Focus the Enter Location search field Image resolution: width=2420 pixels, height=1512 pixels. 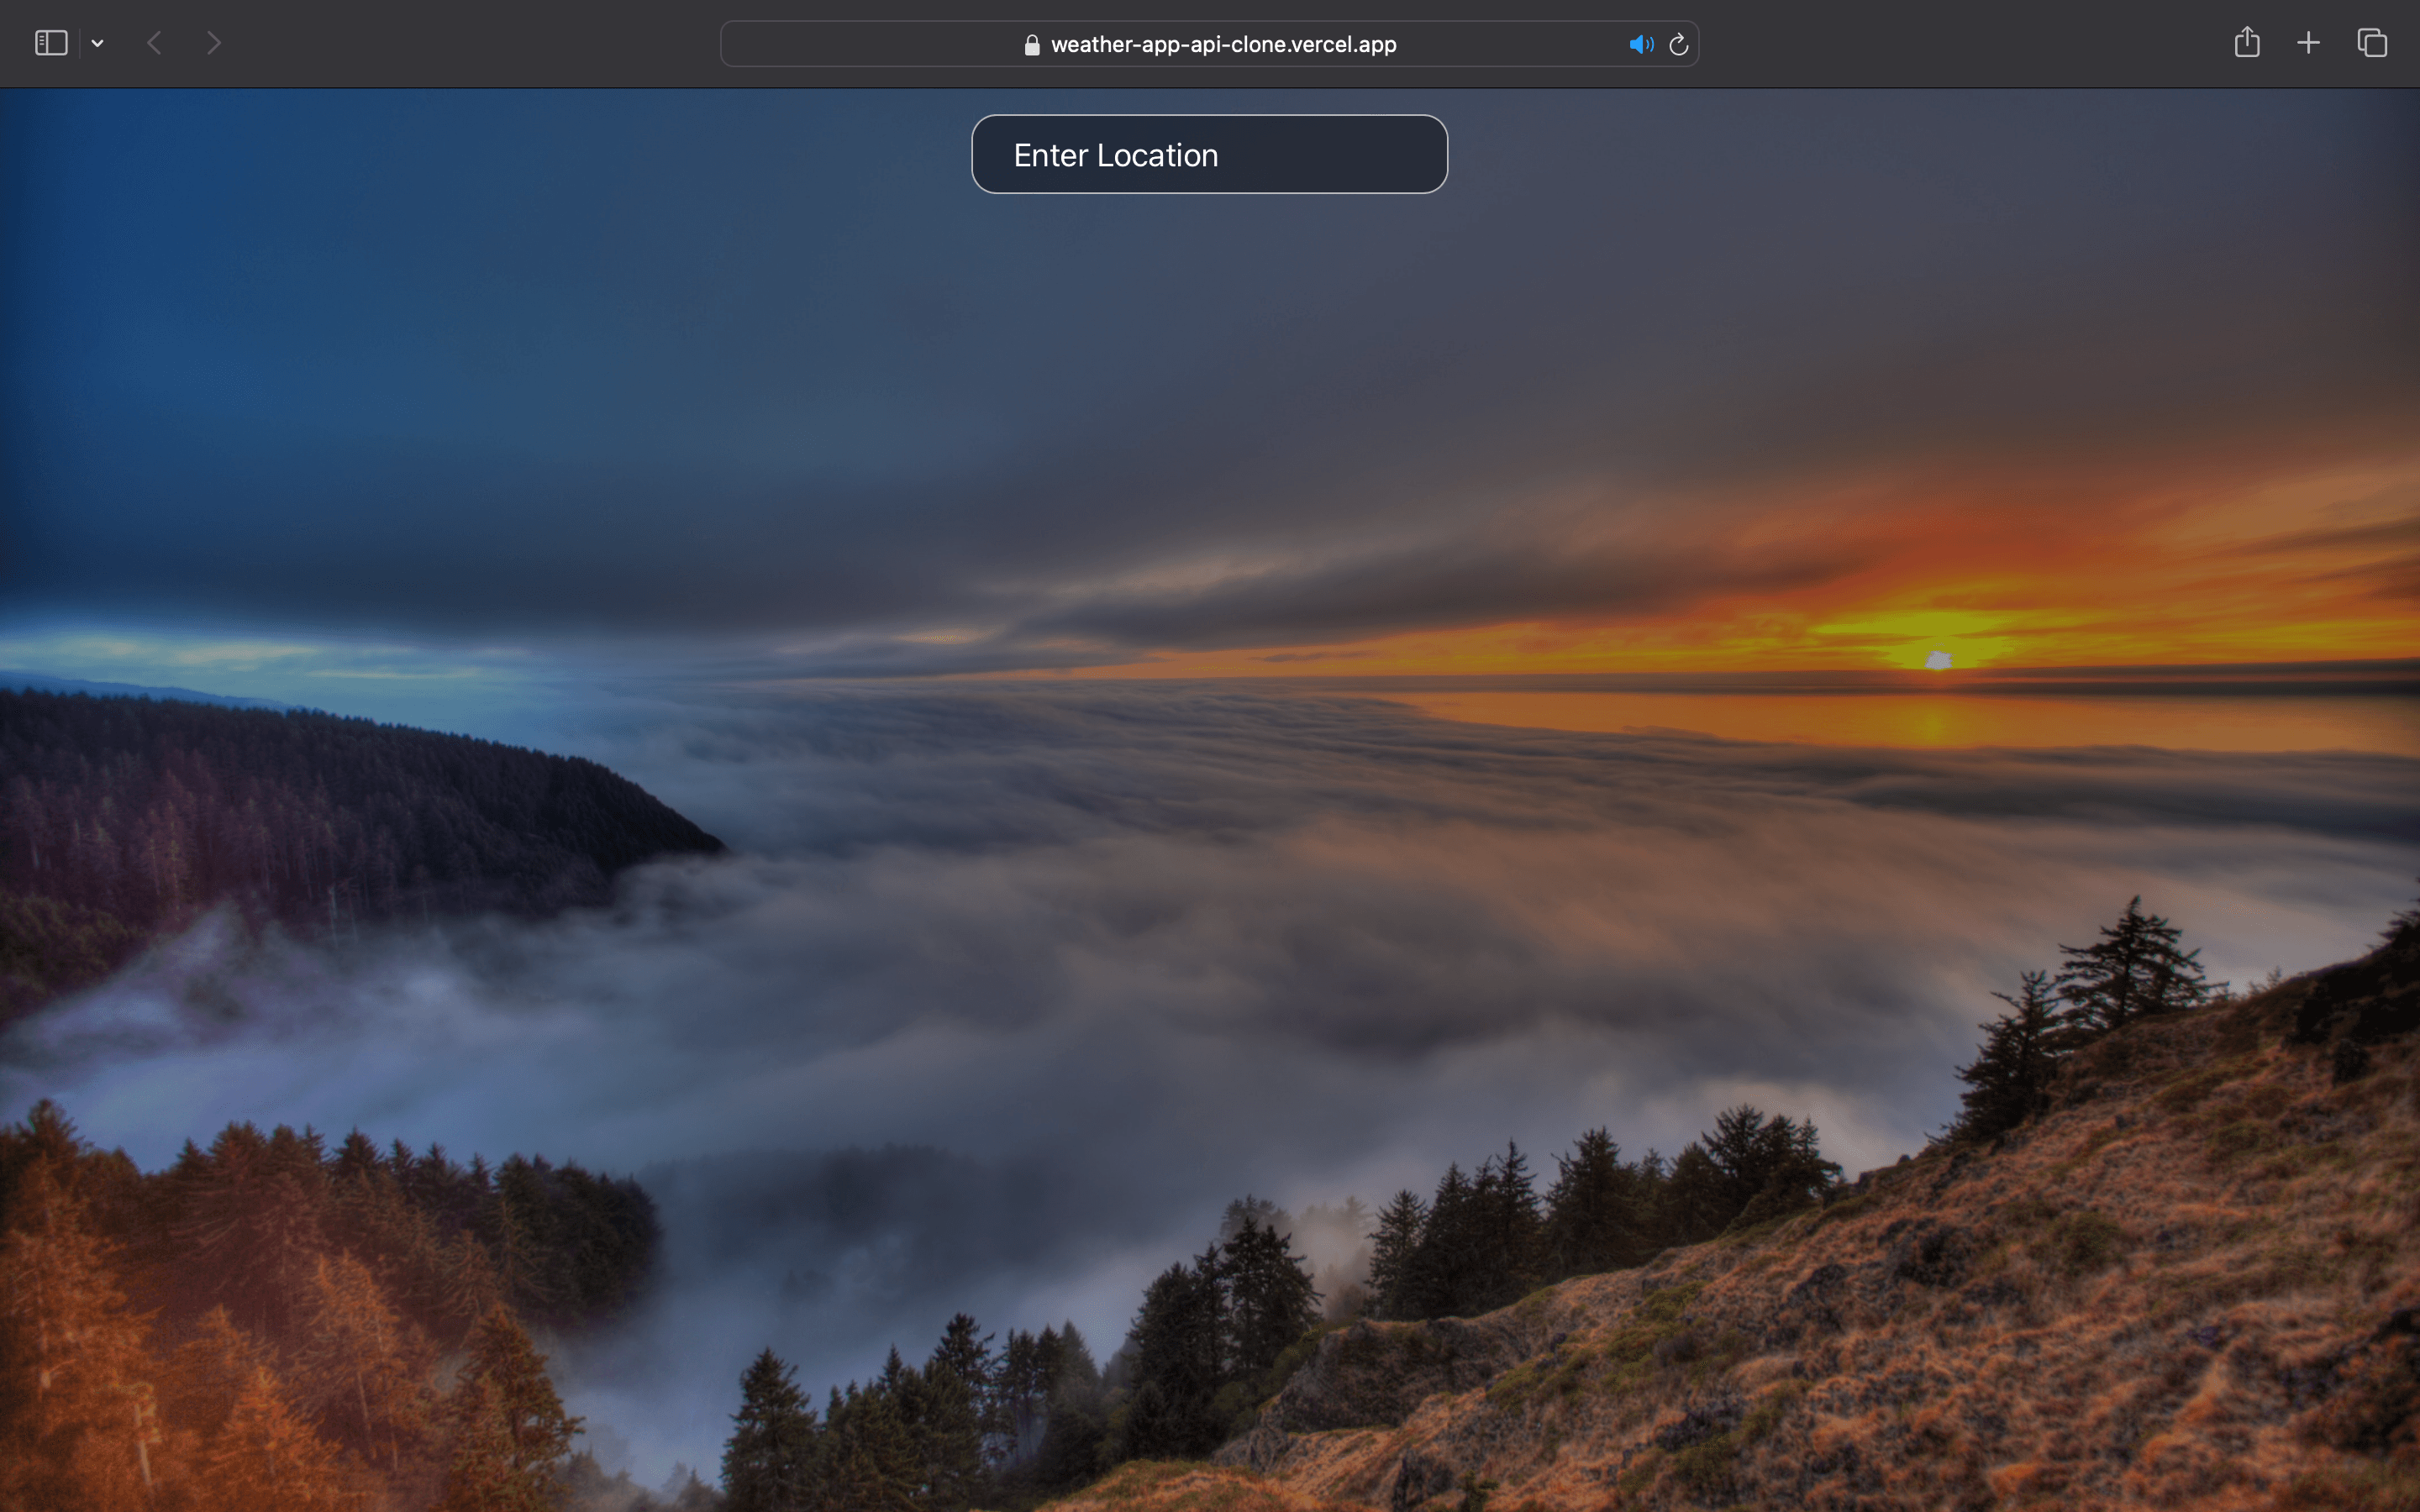tap(1209, 155)
